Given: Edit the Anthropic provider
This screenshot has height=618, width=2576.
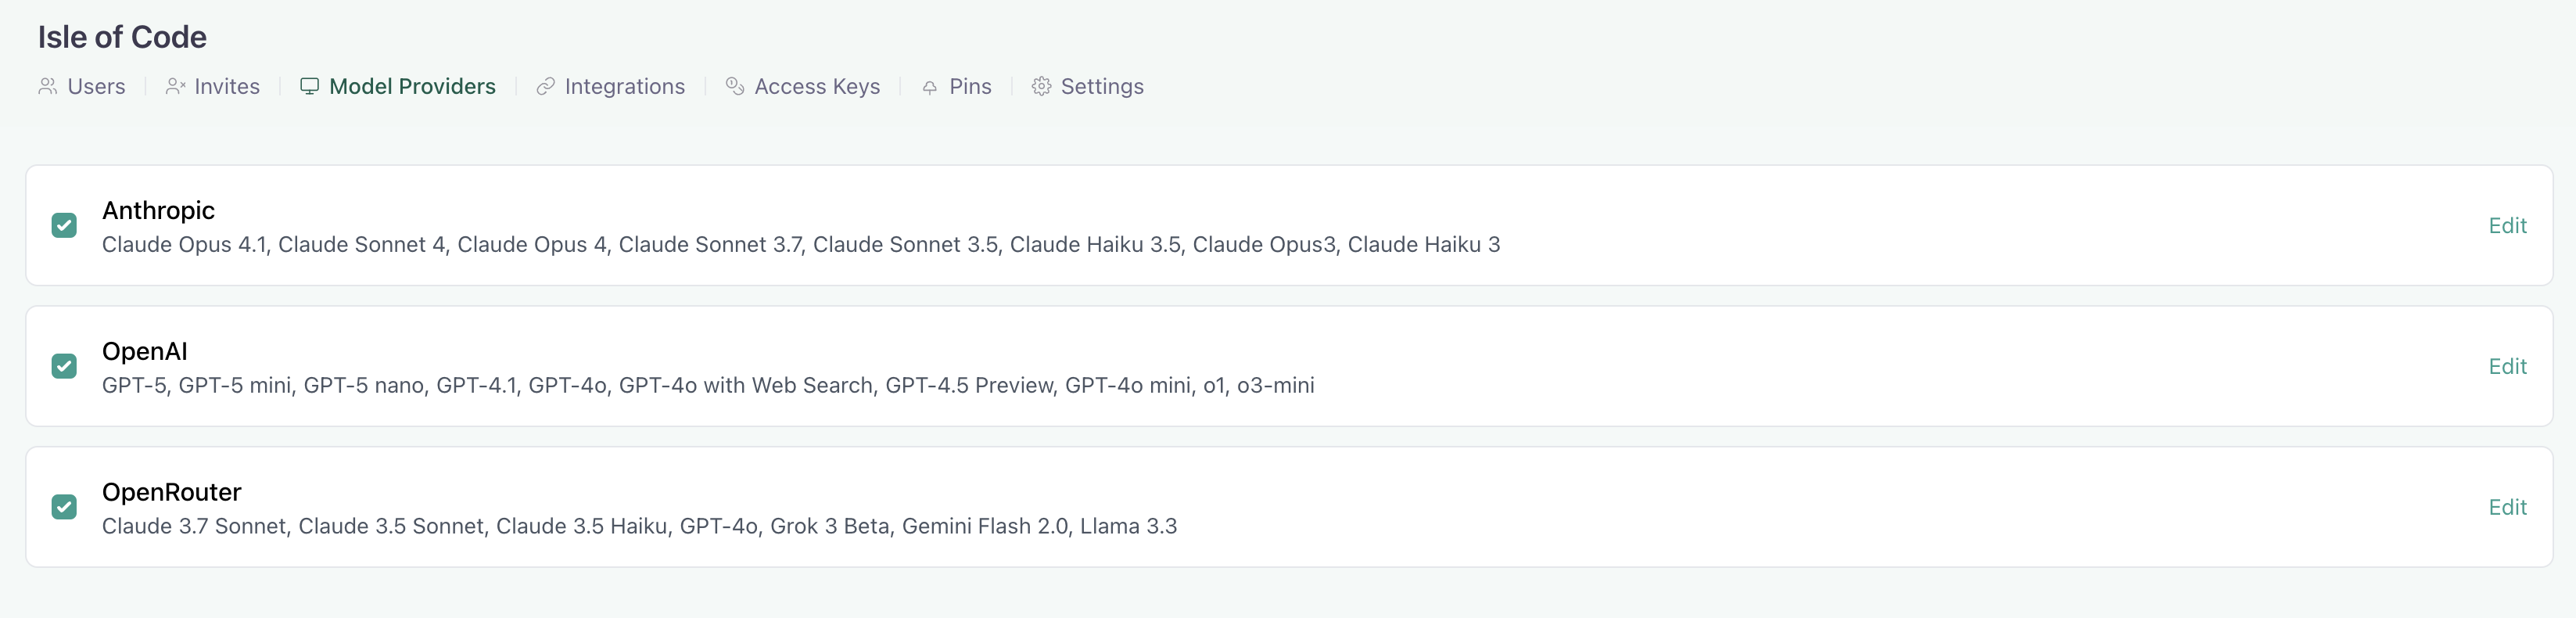Looking at the screenshot, I should 2507,226.
